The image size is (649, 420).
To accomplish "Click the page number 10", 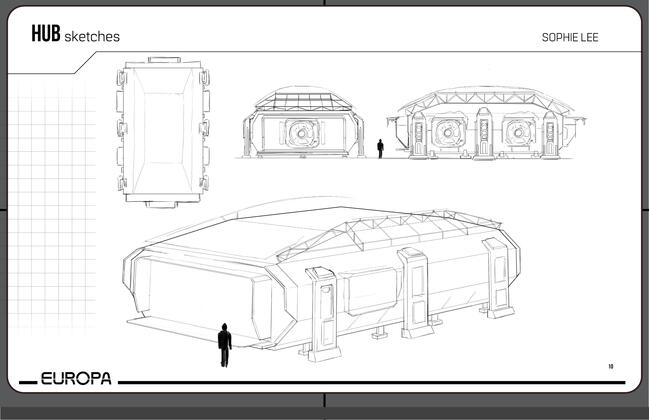I will coord(610,366).
